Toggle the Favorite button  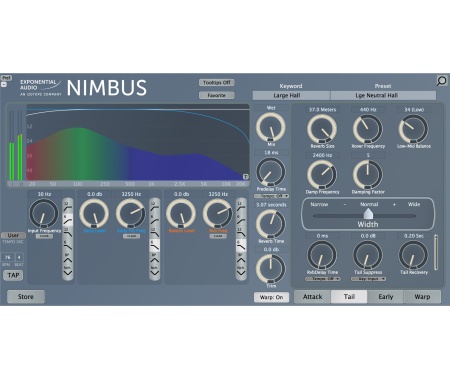point(217,95)
